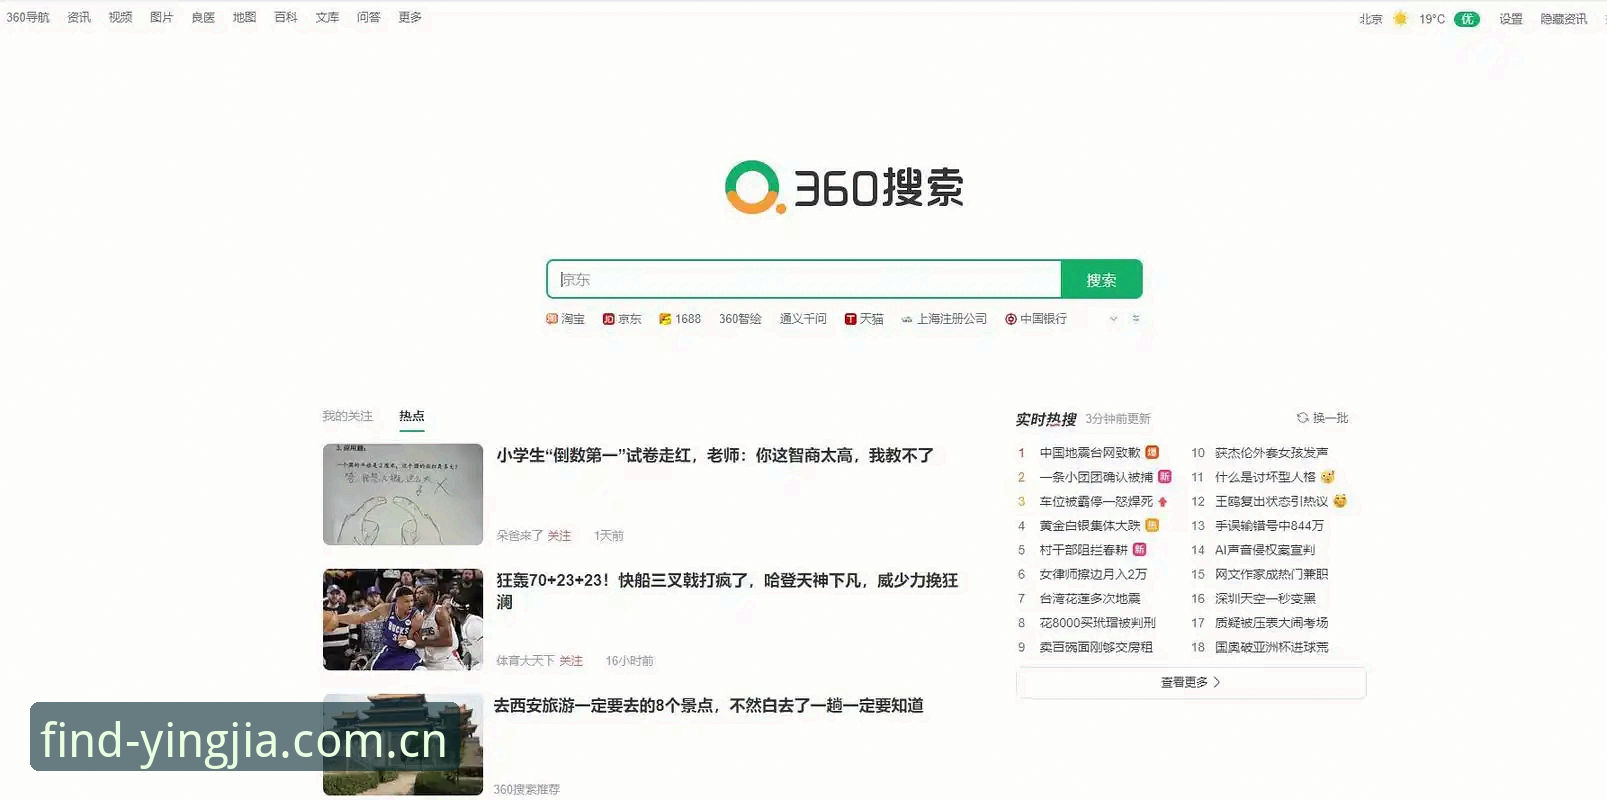Open hot topic 获杰伦外套女孩发声

tap(1271, 453)
